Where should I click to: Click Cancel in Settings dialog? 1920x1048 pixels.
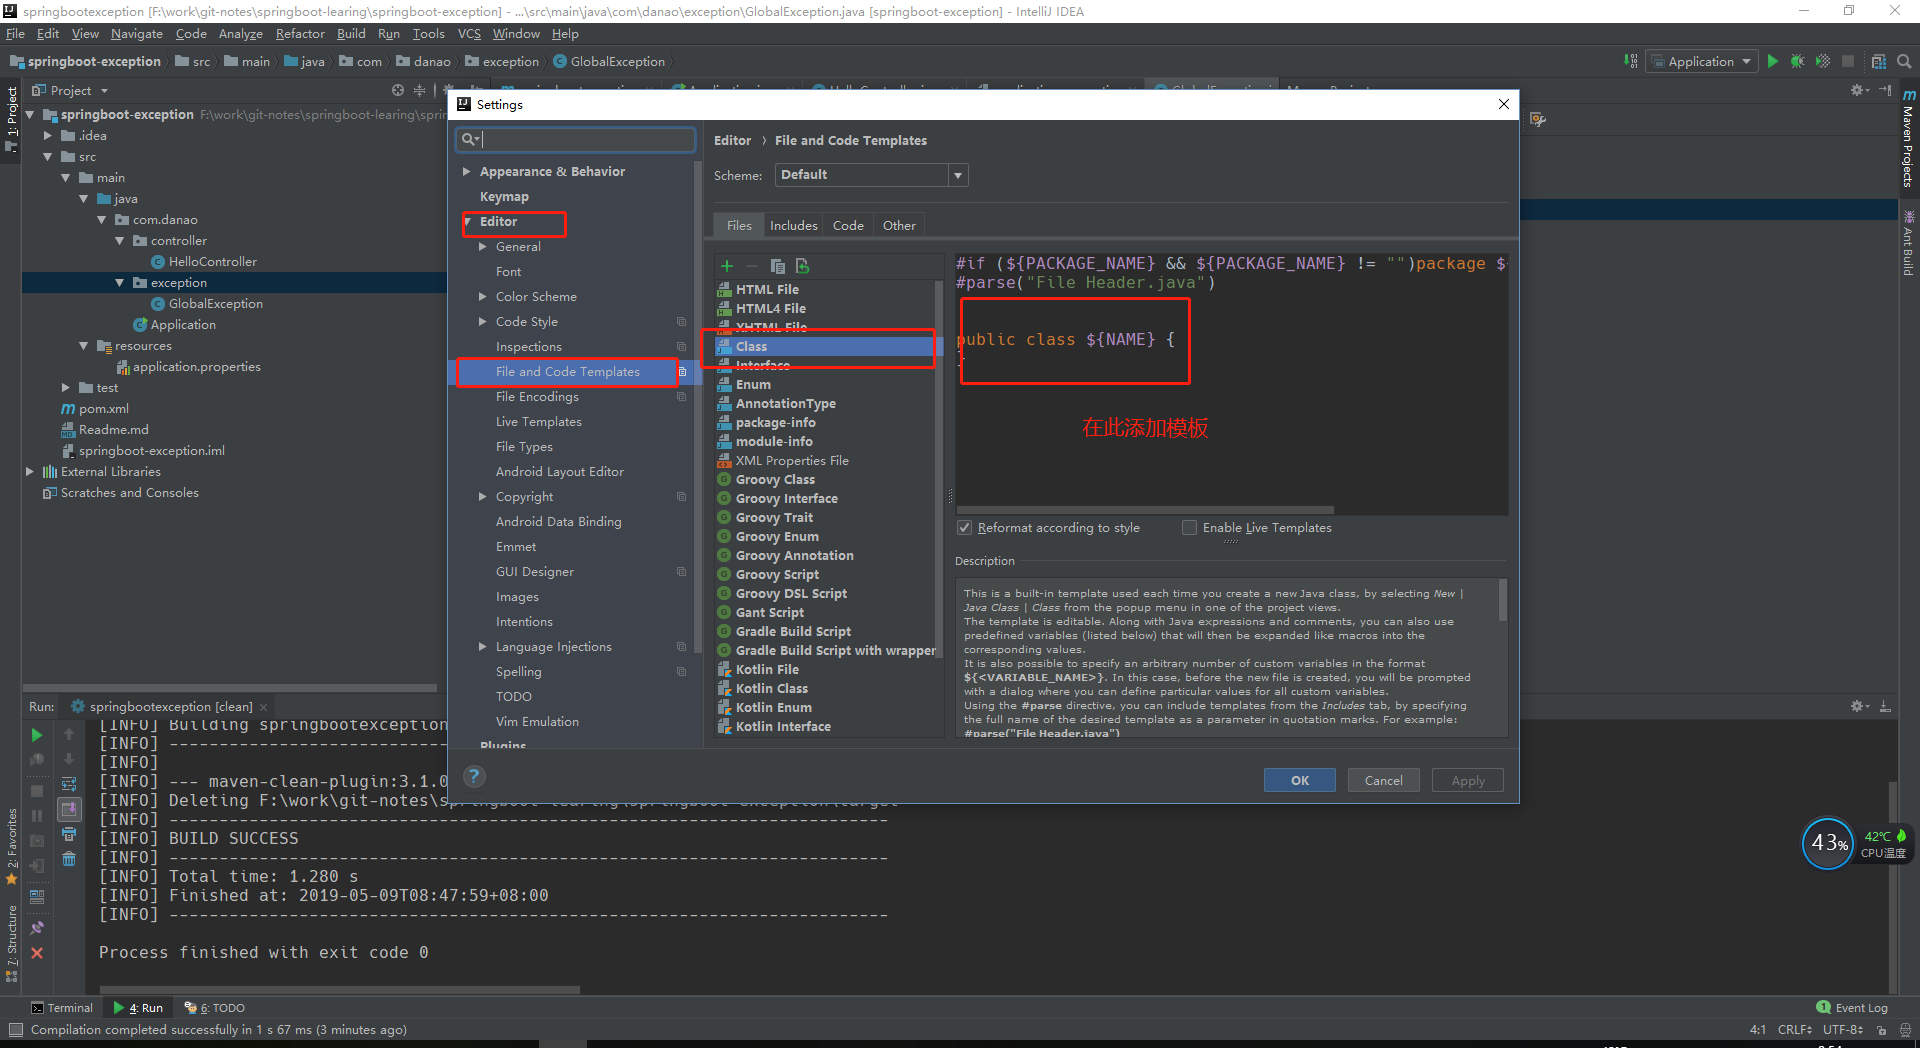[x=1383, y=781]
